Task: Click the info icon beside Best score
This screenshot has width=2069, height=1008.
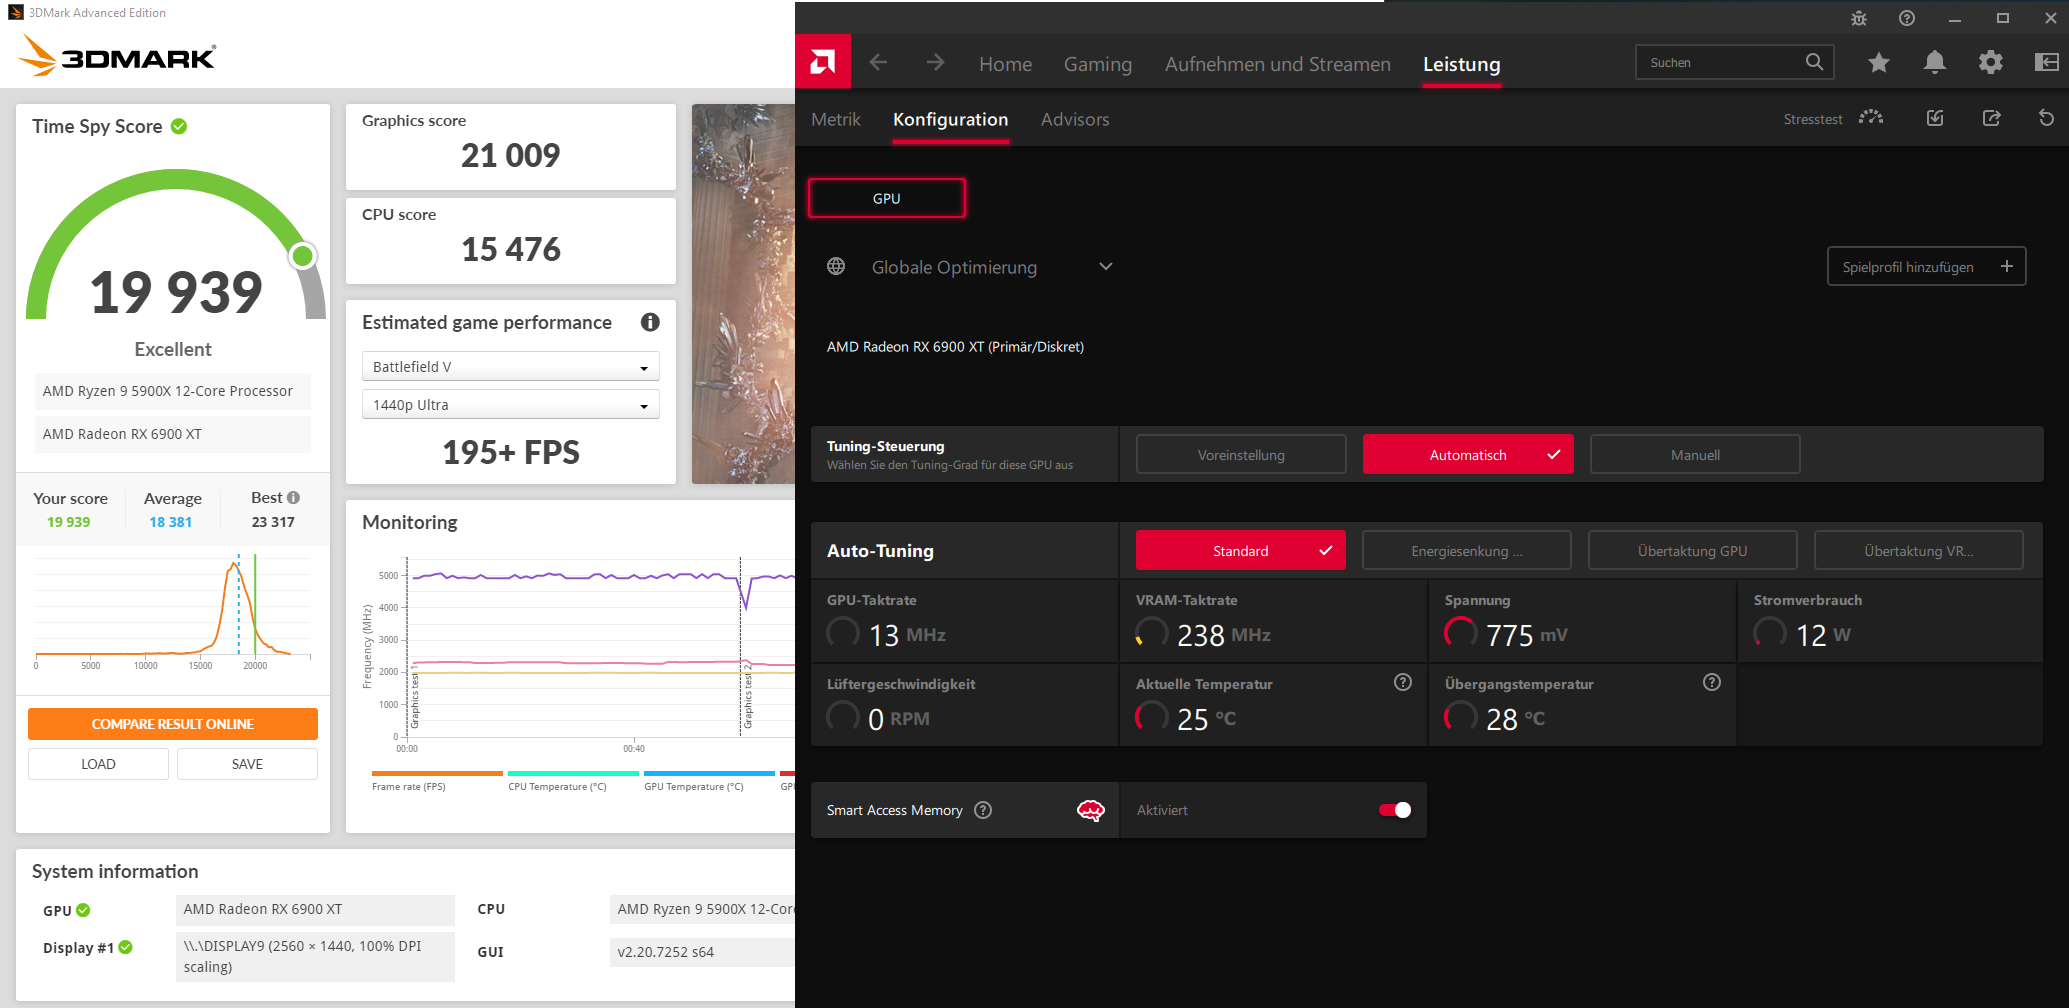Action: [293, 497]
